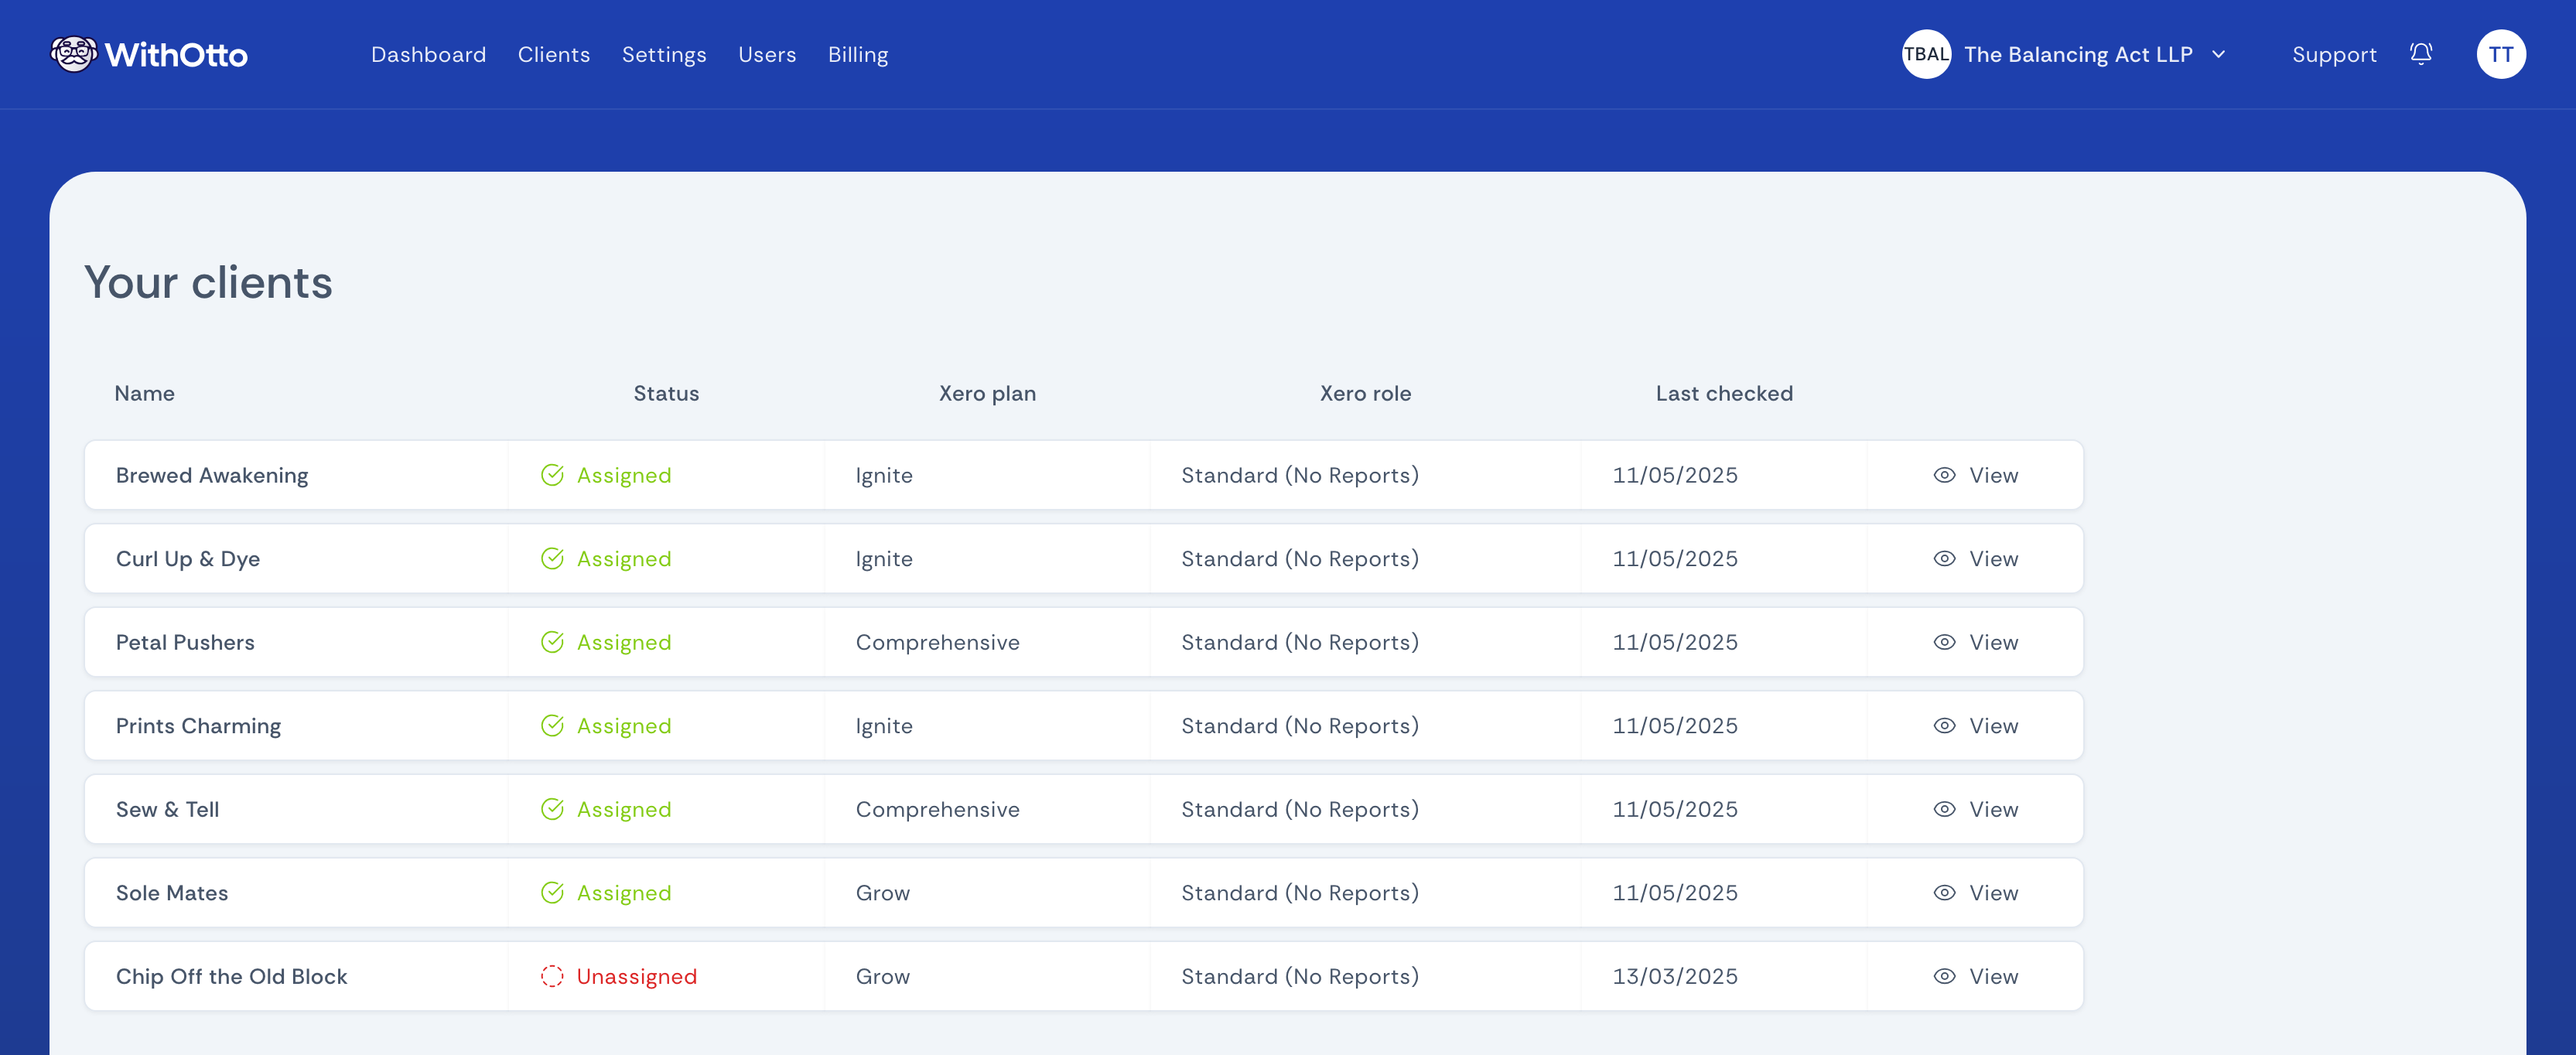Click the assigned check icon for Sole Mates
Viewport: 2576px width, 1055px height.
click(x=552, y=893)
